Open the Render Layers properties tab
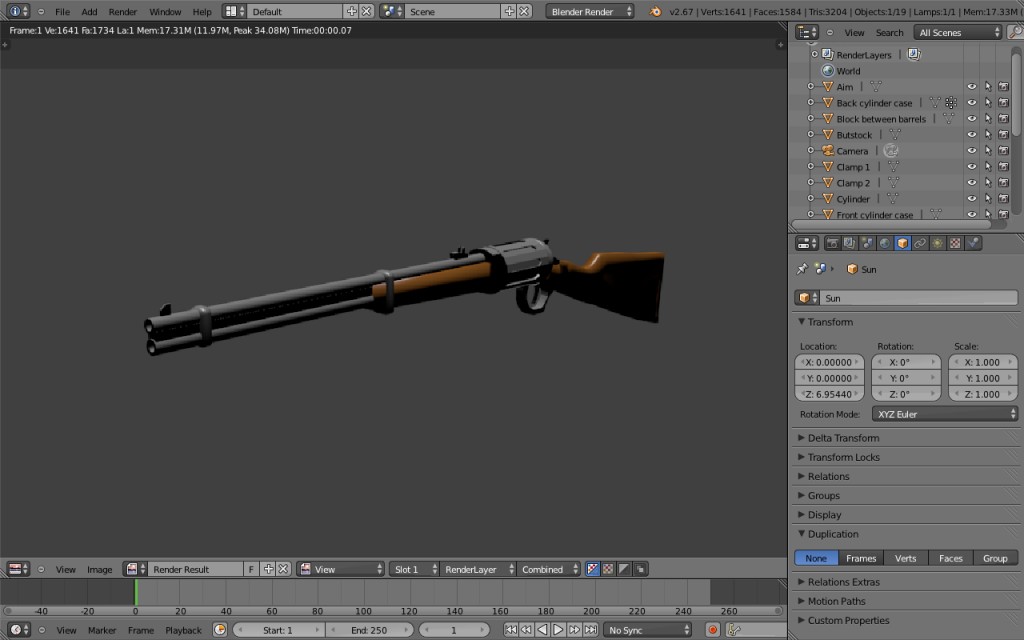Screen dimensions: 1024x640 tap(849, 242)
